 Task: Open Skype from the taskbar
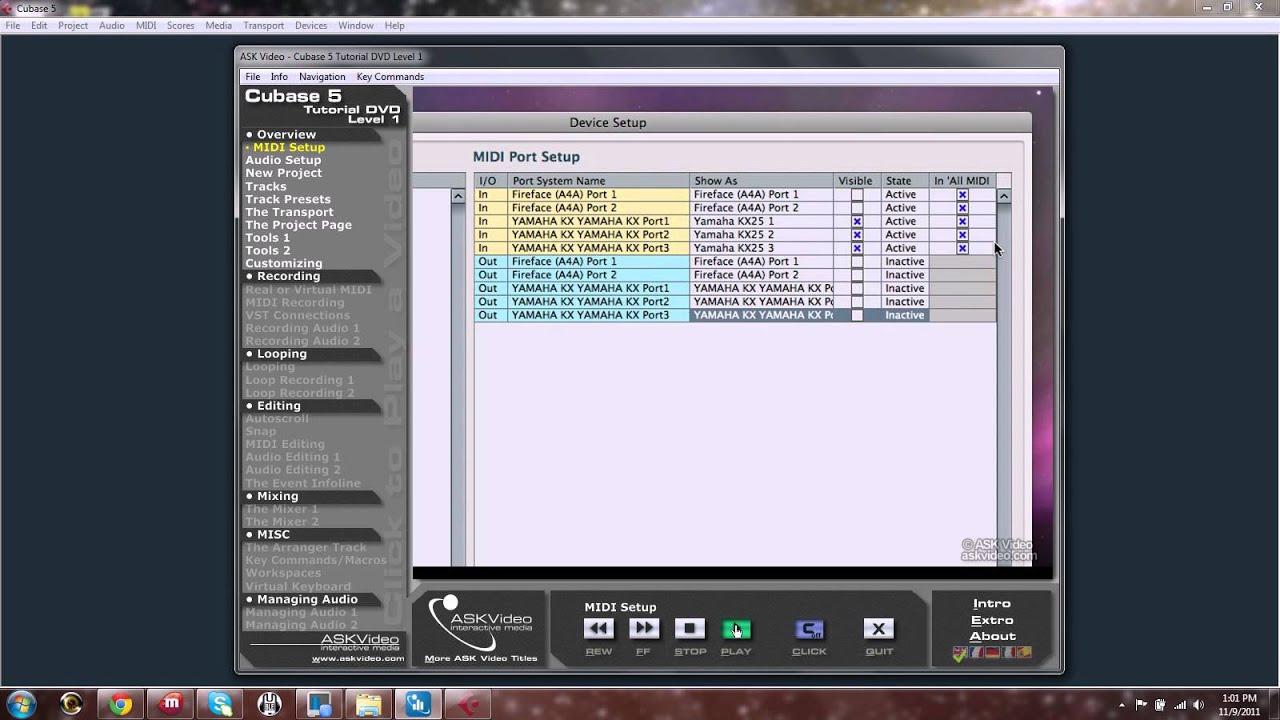point(220,705)
